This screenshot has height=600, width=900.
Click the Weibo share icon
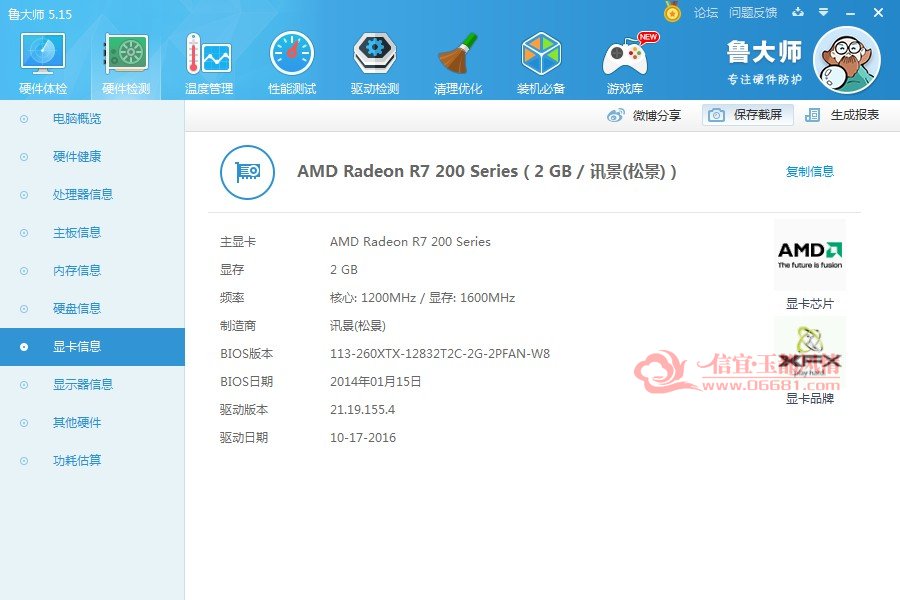point(615,115)
